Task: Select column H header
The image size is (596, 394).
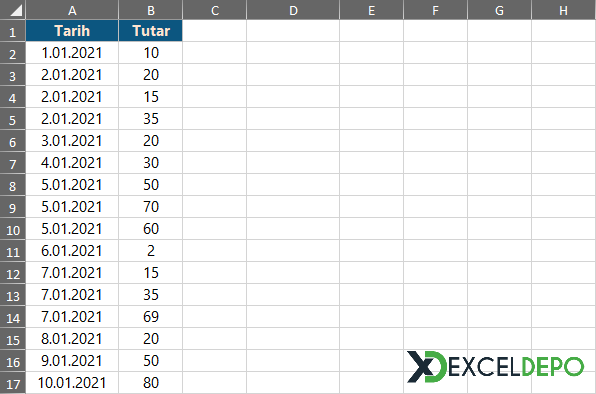Action: 563,9
